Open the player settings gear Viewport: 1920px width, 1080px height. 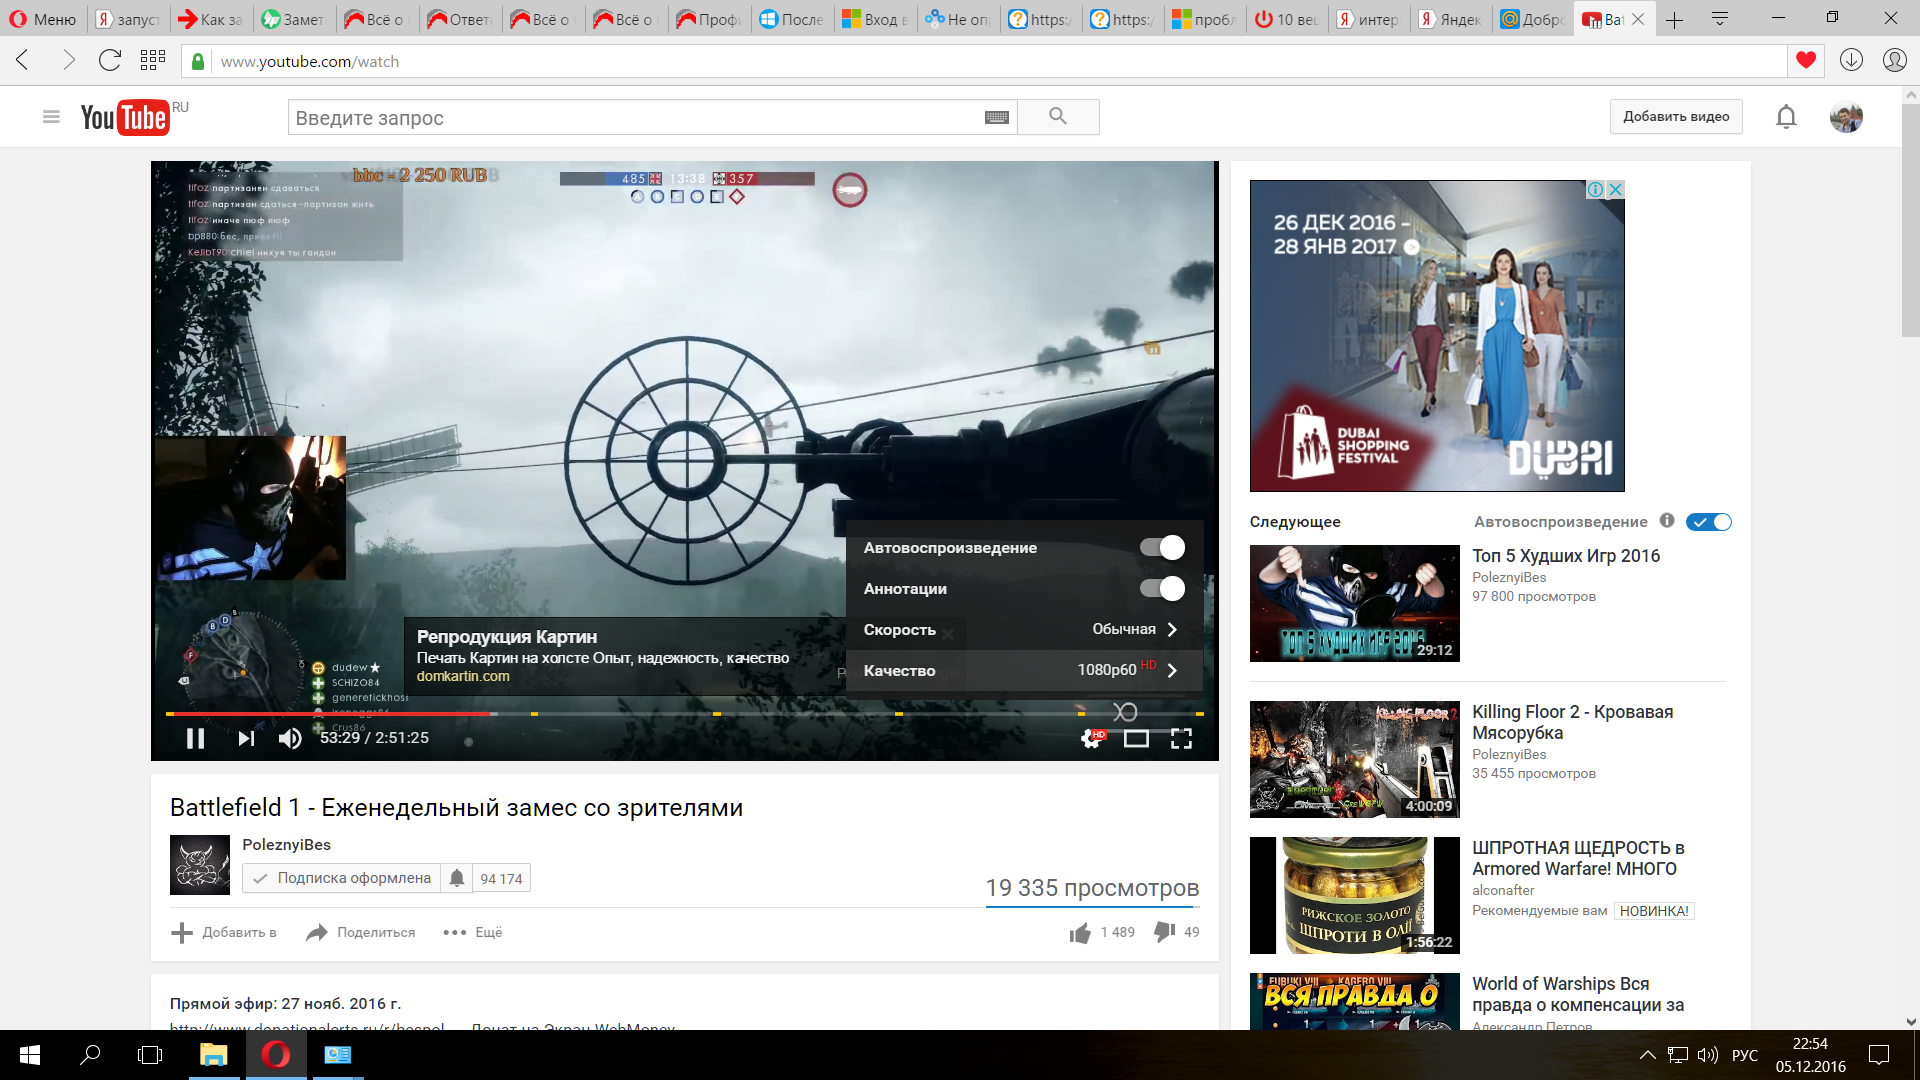1092,739
